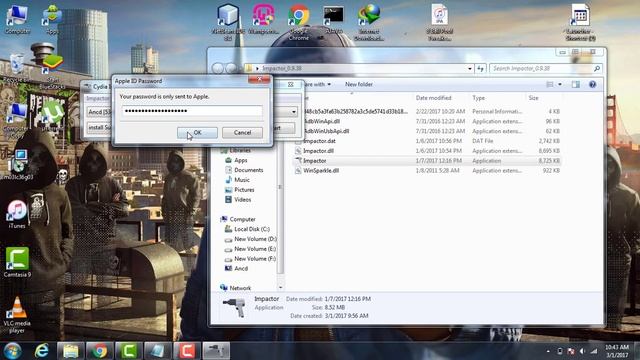The width and height of the screenshot is (640, 360).
Task: Select Network in the navigation pane
Action: click(240, 288)
